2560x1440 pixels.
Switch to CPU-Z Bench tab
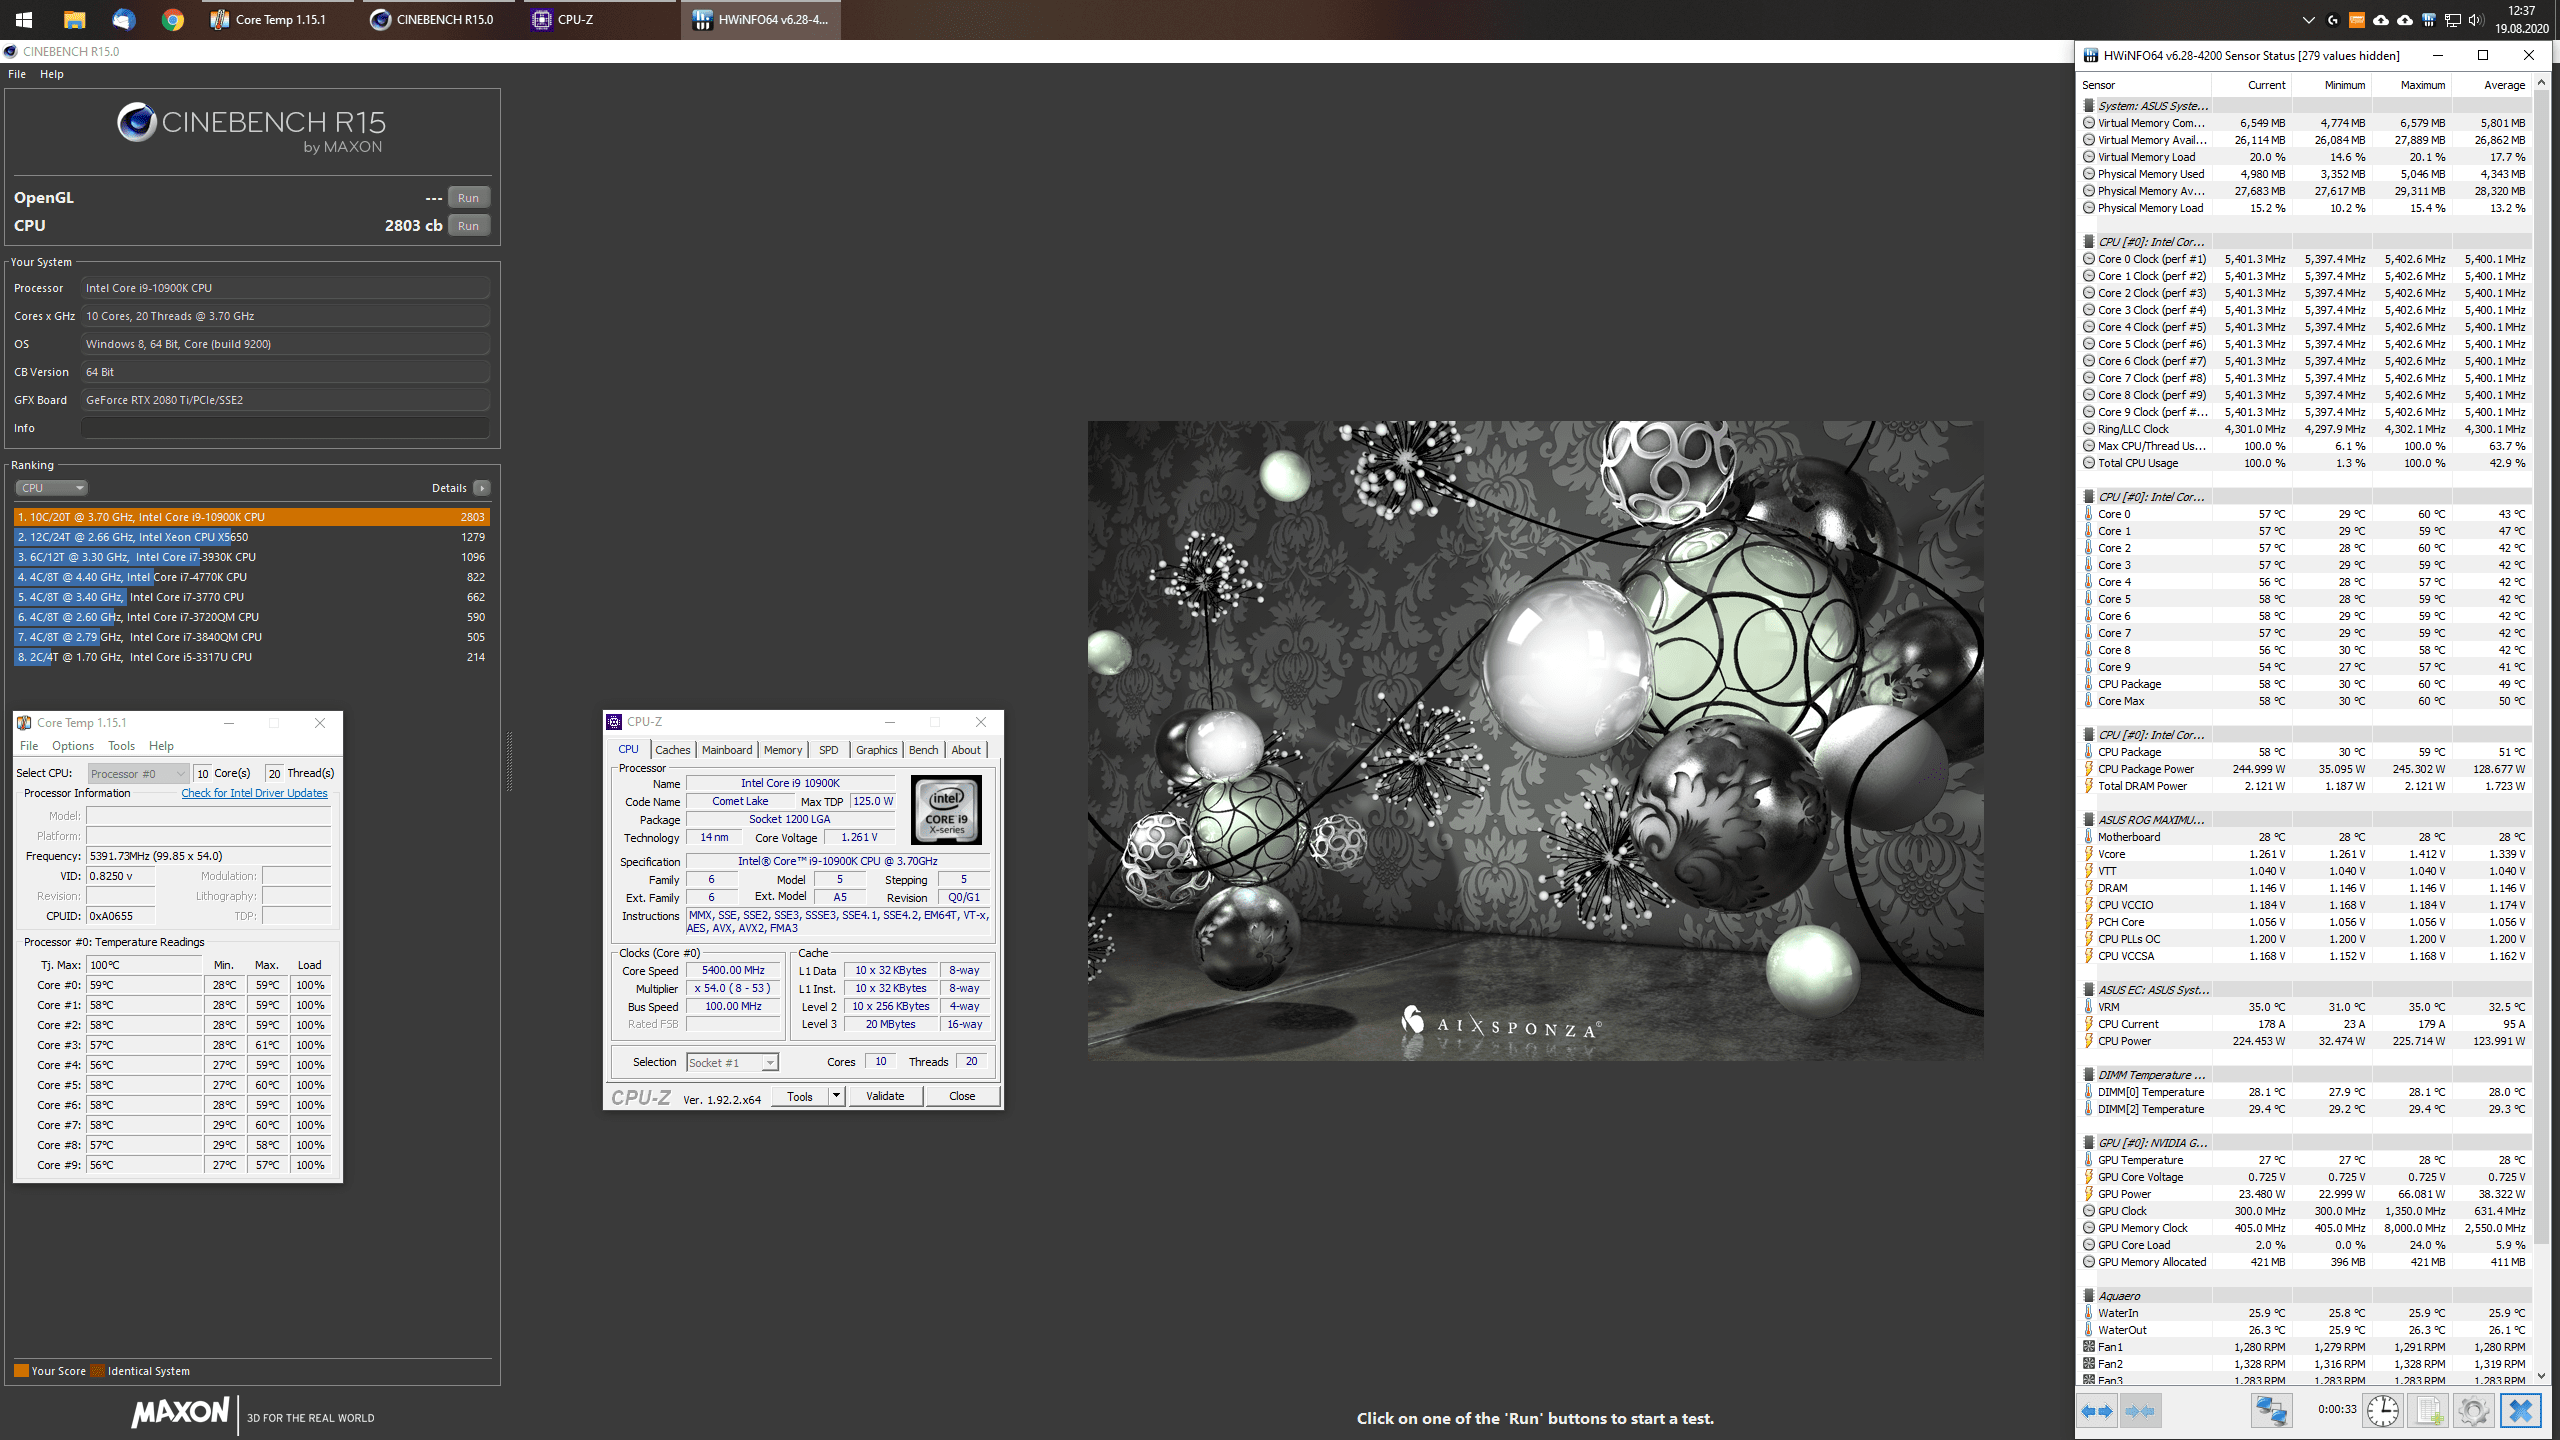(924, 750)
